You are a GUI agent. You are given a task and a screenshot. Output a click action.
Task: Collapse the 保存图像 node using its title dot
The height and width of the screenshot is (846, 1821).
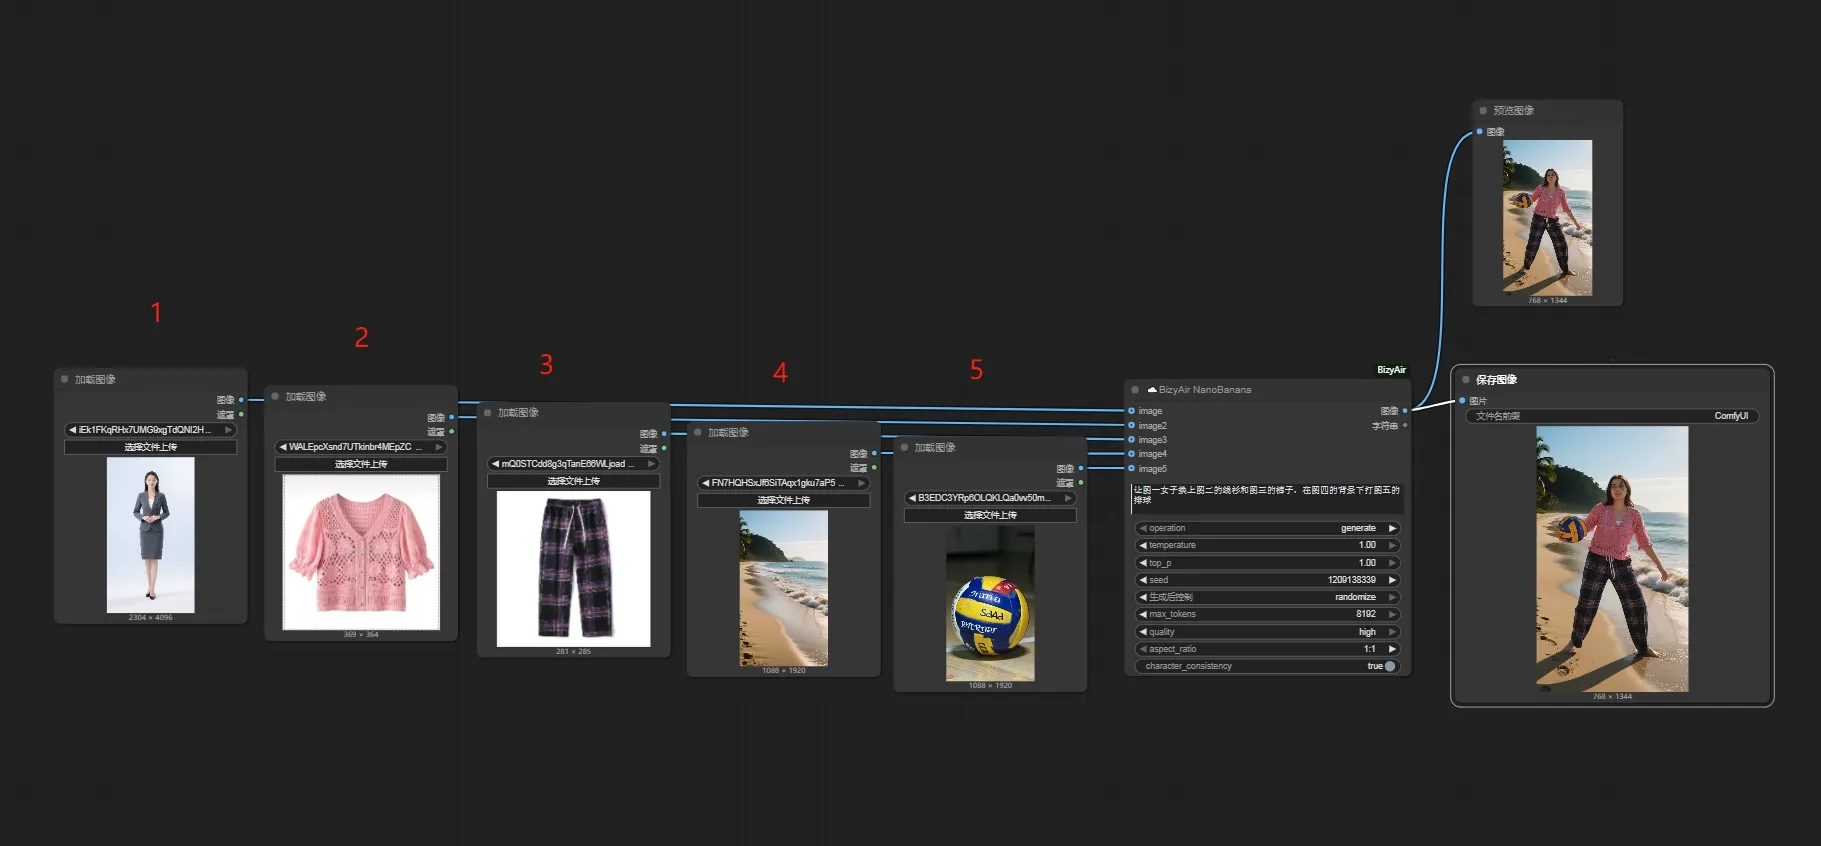pyautogui.click(x=1466, y=380)
